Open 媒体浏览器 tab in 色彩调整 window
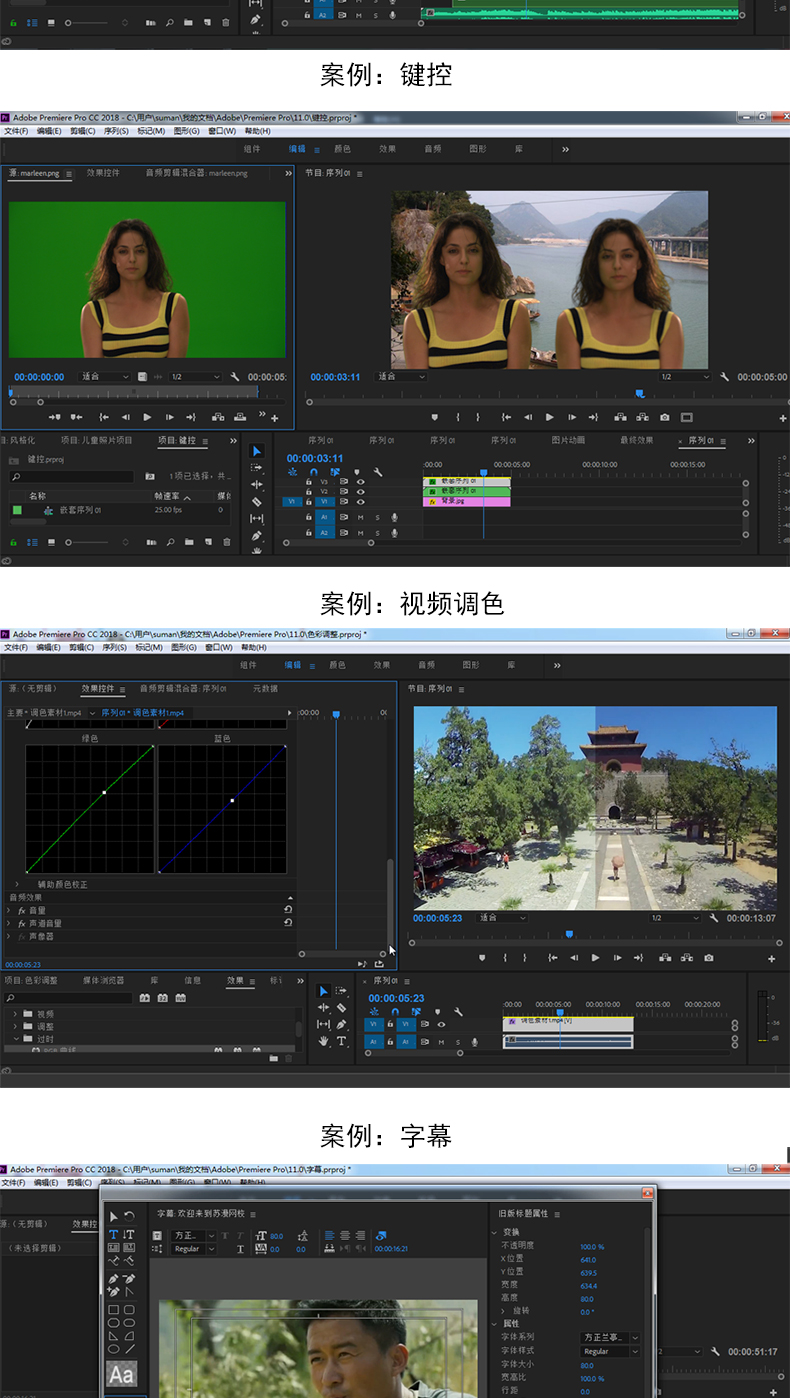 pos(104,980)
